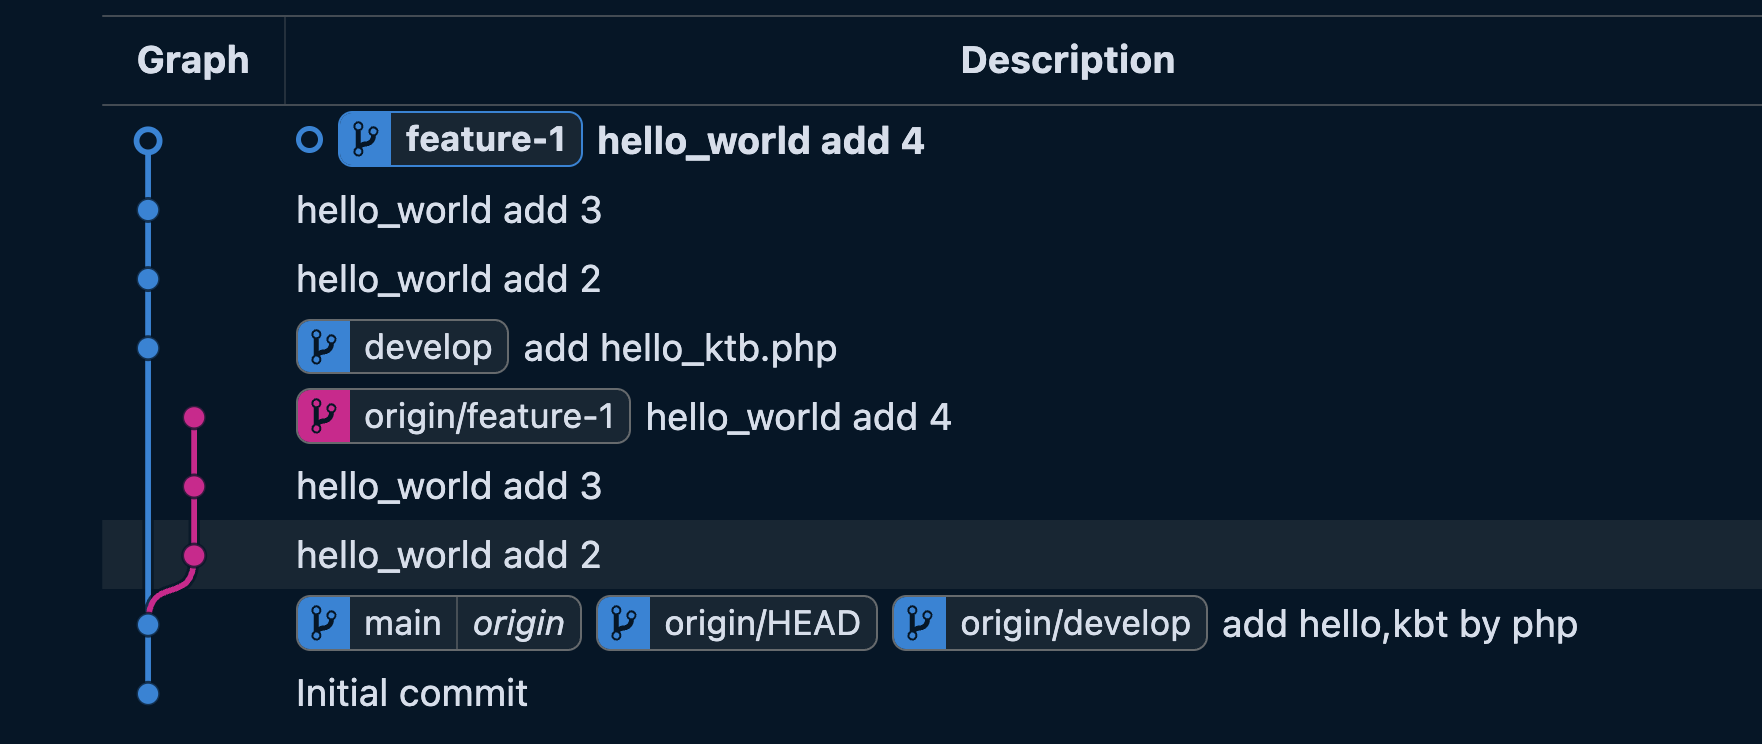Select the origin/develop label
Screen dimensions: 1762x744
(1076, 623)
